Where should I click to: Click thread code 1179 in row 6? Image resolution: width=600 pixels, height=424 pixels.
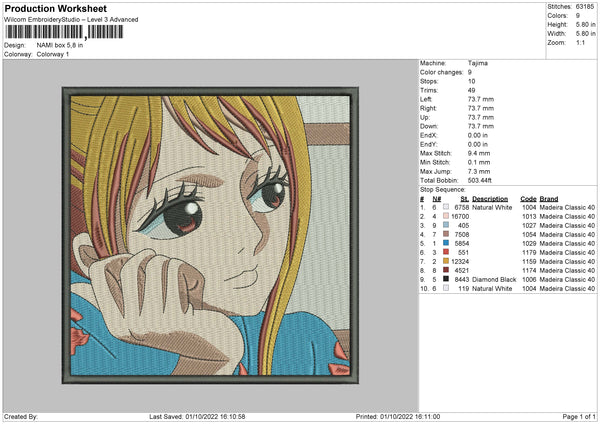pos(529,252)
